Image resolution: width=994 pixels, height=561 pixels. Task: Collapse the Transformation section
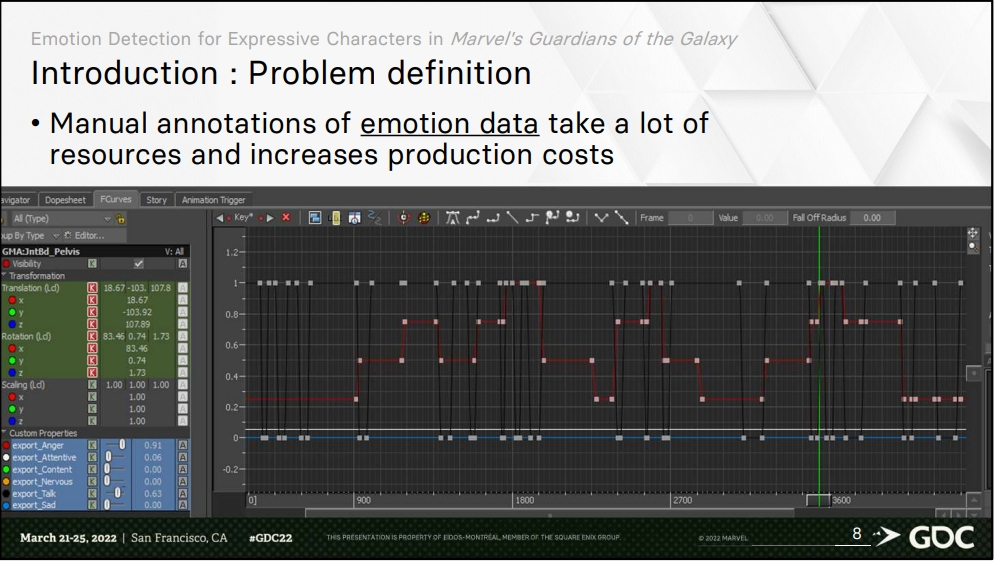(x=4, y=275)
